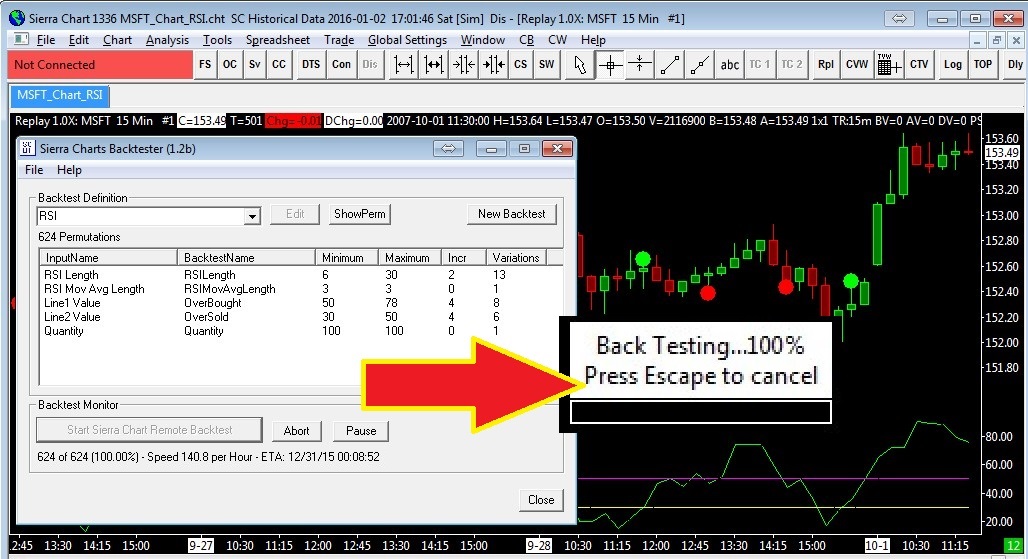Open the Trade menu
The image size is (1028, 559).
pos(339,40)
